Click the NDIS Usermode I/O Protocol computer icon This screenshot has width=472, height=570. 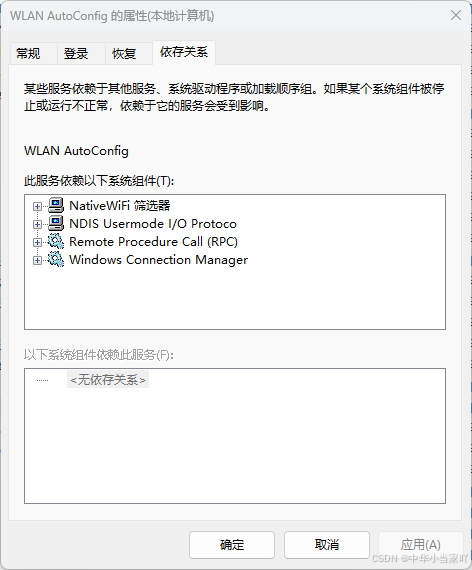56,224
